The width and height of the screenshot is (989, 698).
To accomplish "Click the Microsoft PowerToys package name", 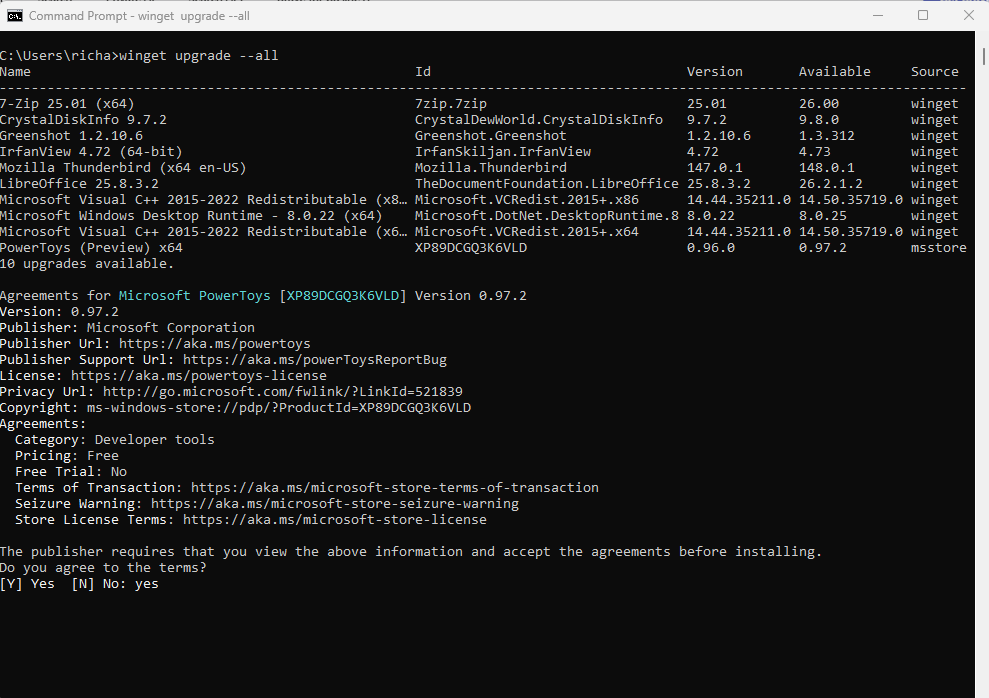I will pos(194,296).
